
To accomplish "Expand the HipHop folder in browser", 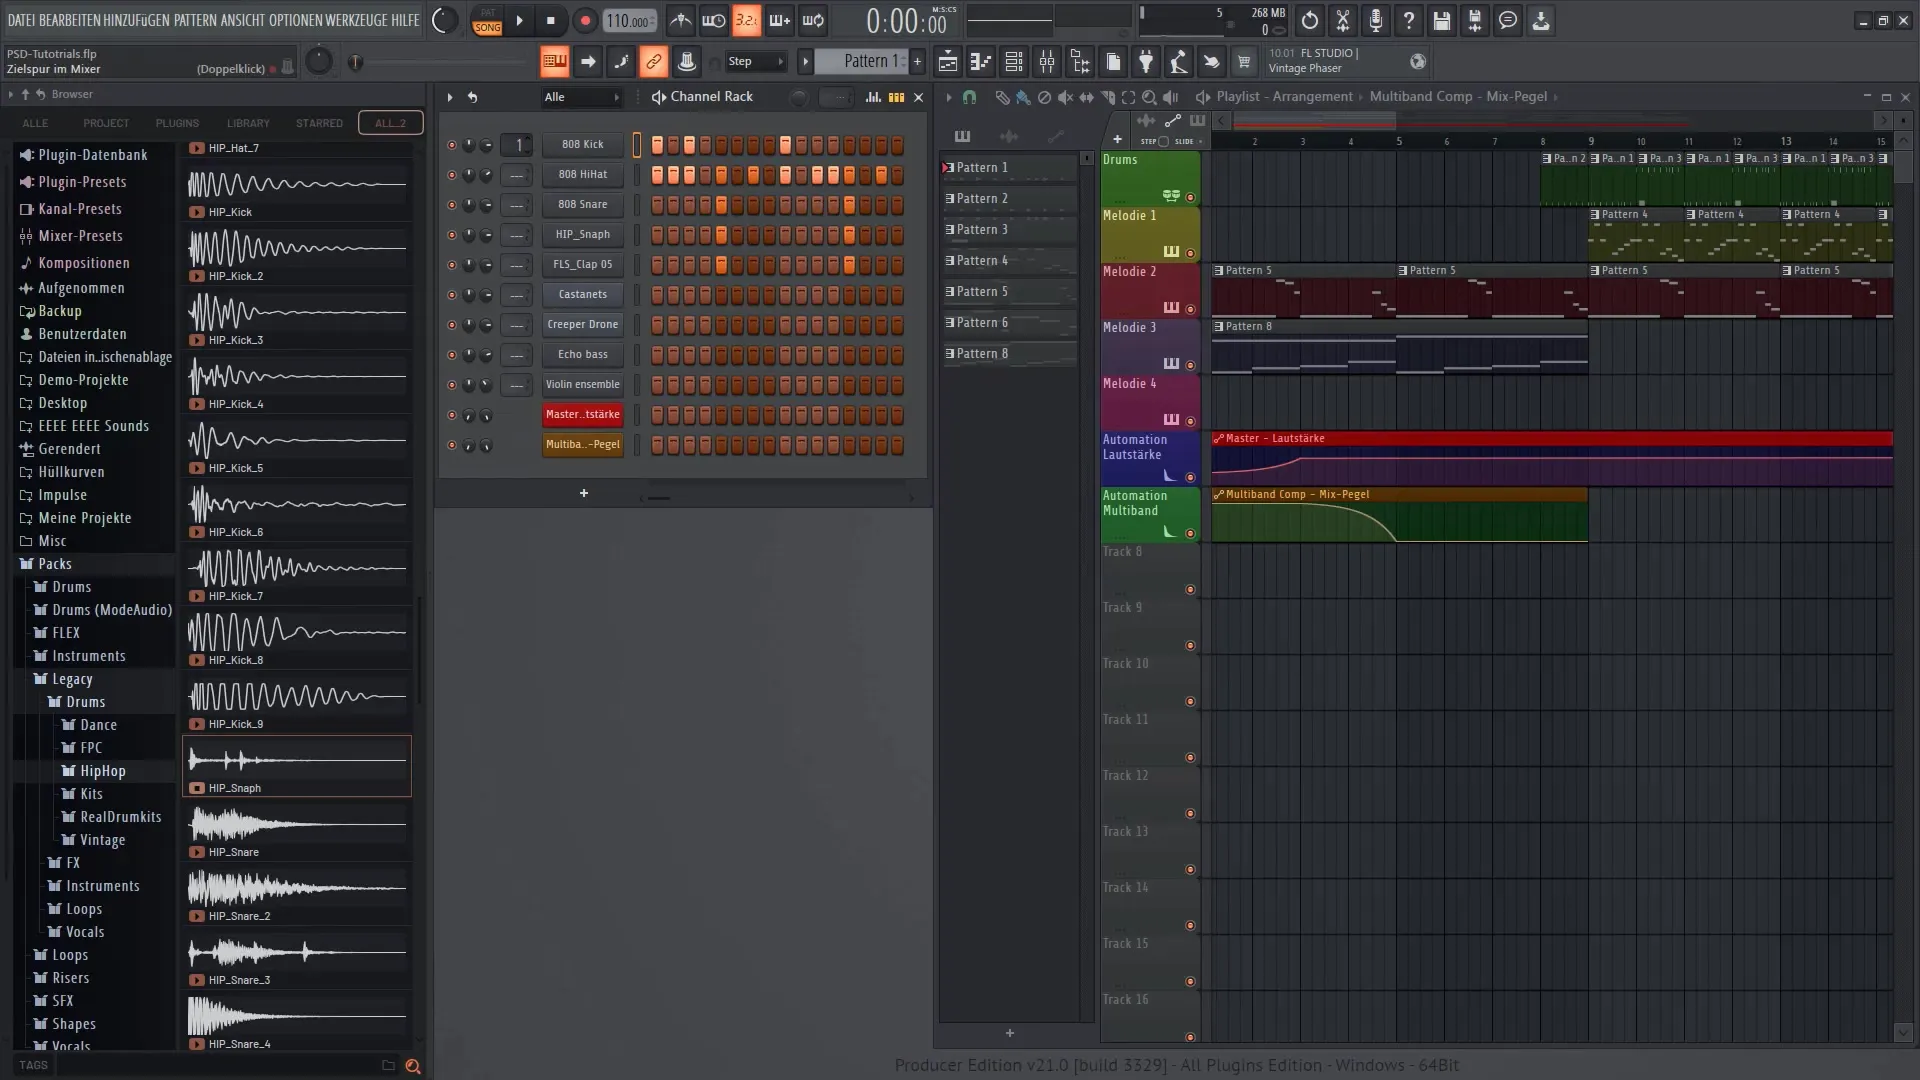I will (102, 770).
